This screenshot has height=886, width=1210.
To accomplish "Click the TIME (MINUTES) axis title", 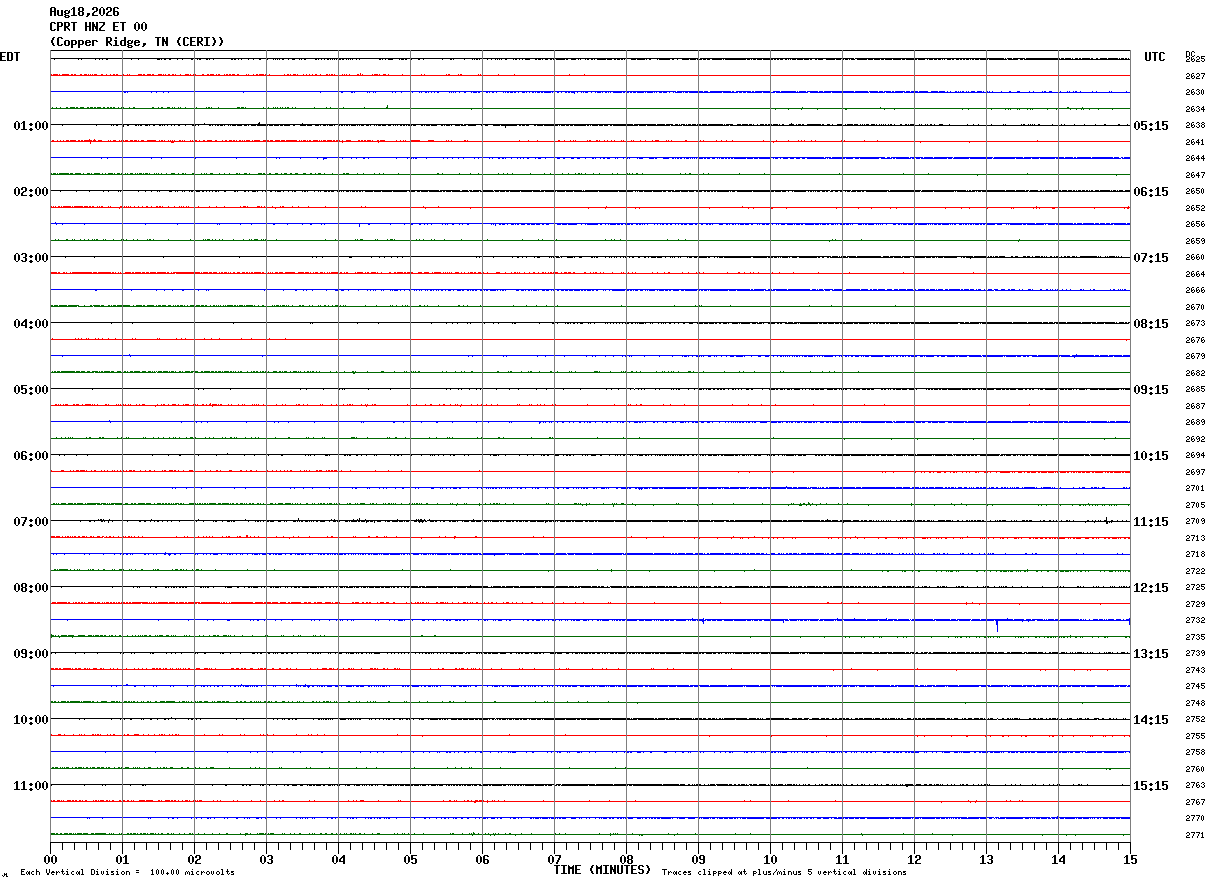I will 602,870.
